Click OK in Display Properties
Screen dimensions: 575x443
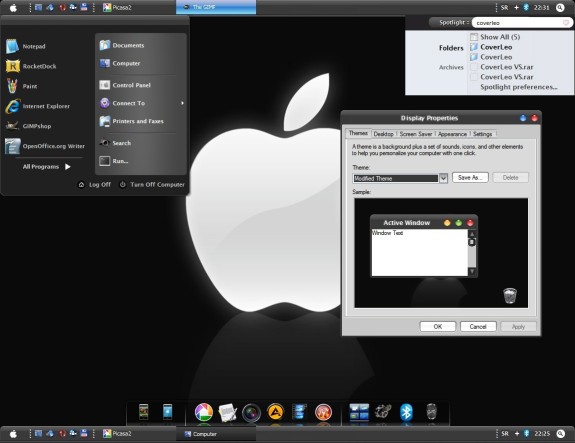point(437,326)
